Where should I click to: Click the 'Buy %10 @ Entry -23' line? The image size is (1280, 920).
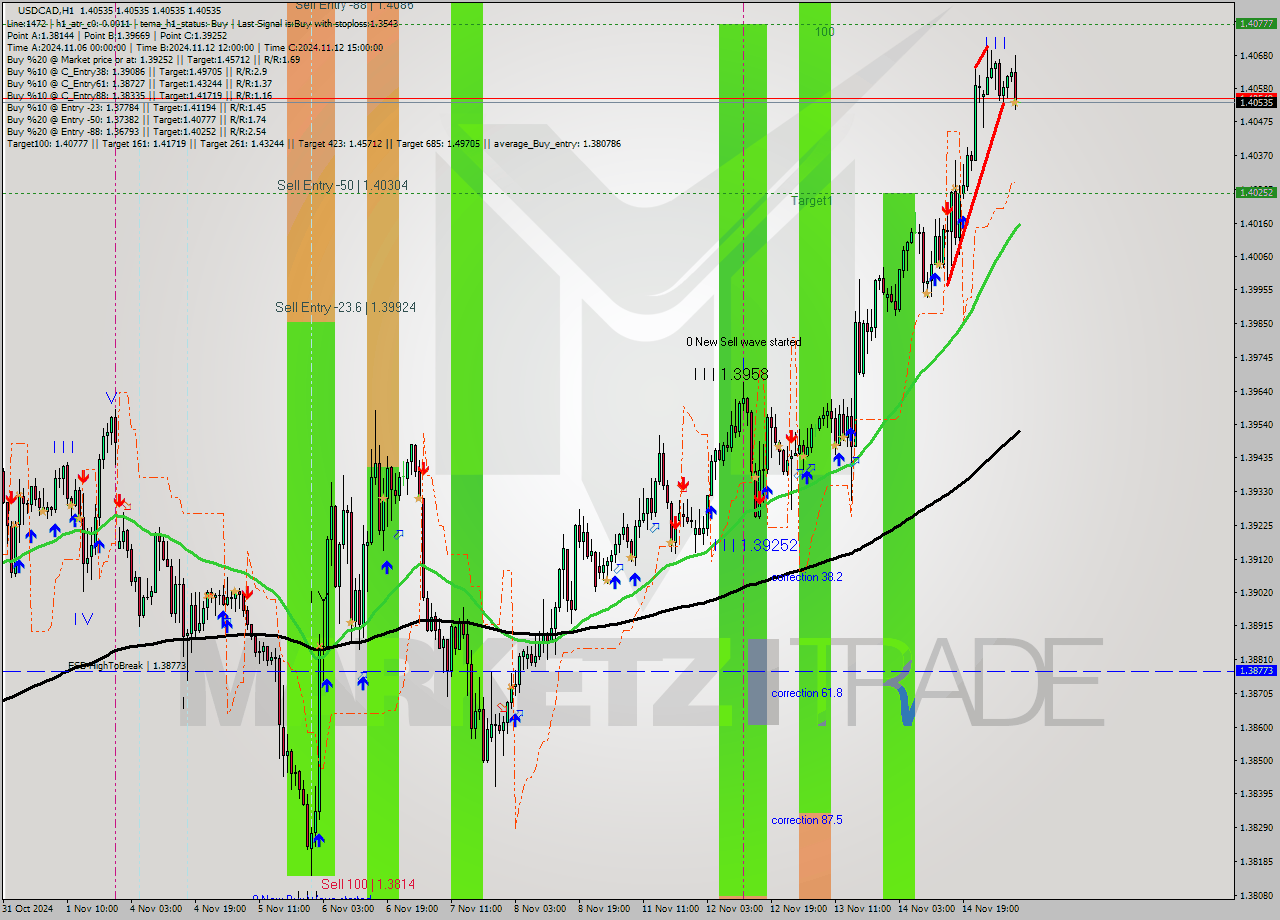(x=136, y=107)
